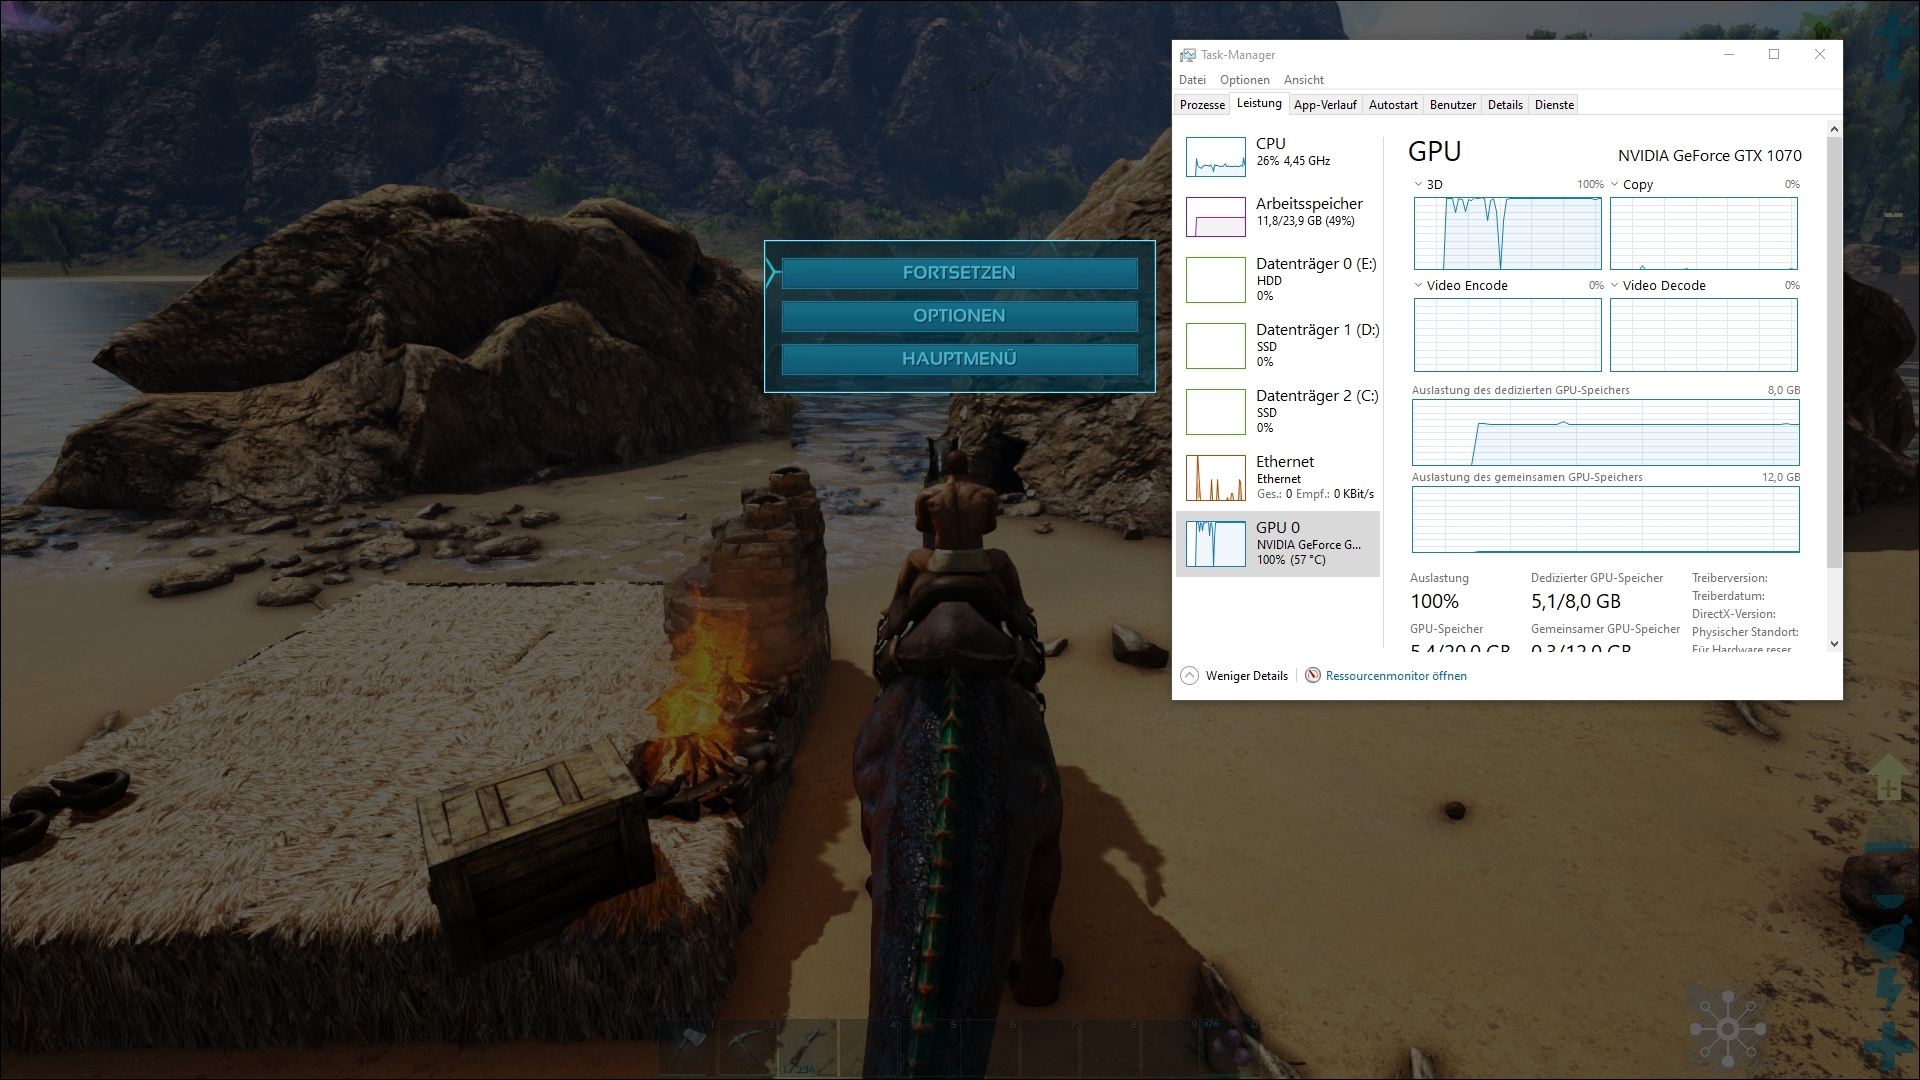Click the DirectX-Version label

click(1733, 614)
